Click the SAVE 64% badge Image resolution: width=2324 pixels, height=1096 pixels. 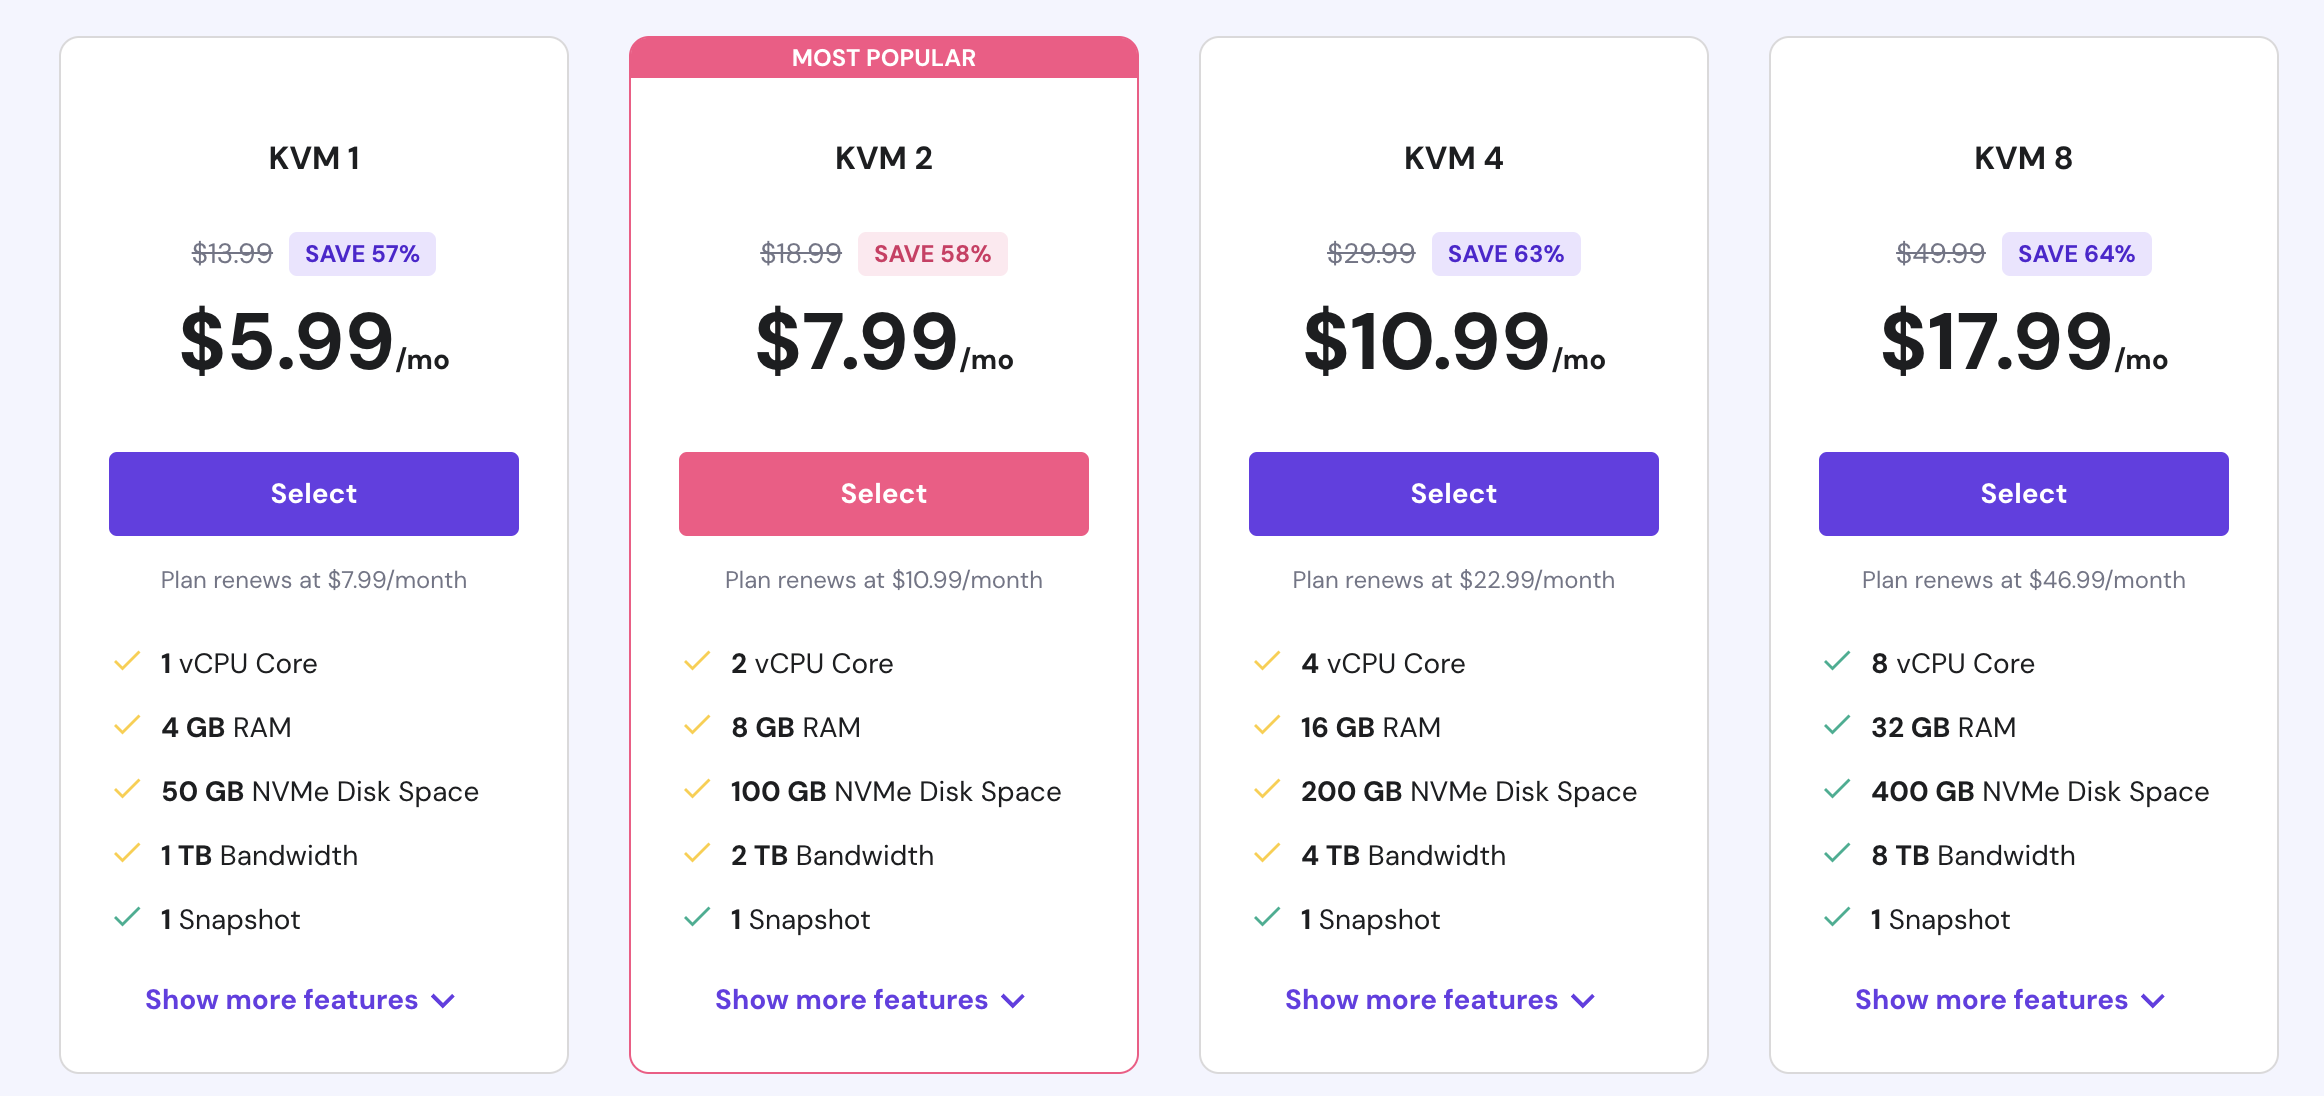2076,254
